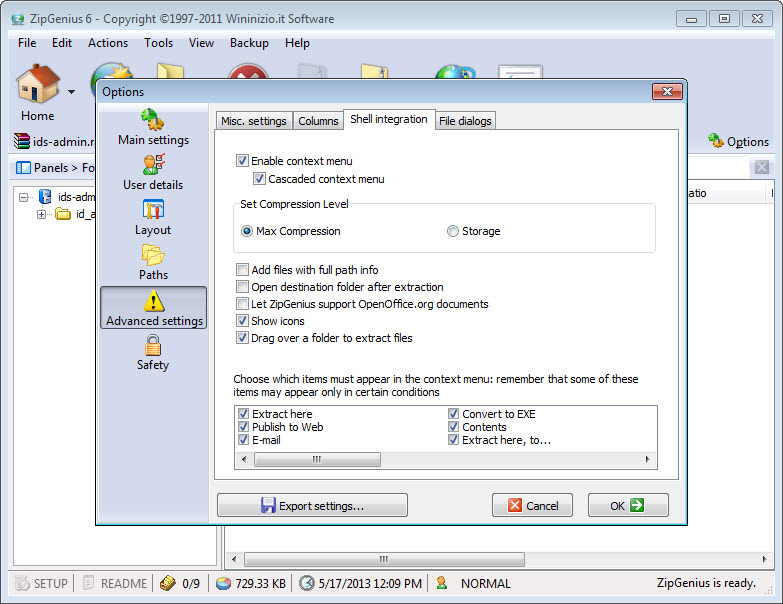Click Export settings... button

tap(313, 505)
